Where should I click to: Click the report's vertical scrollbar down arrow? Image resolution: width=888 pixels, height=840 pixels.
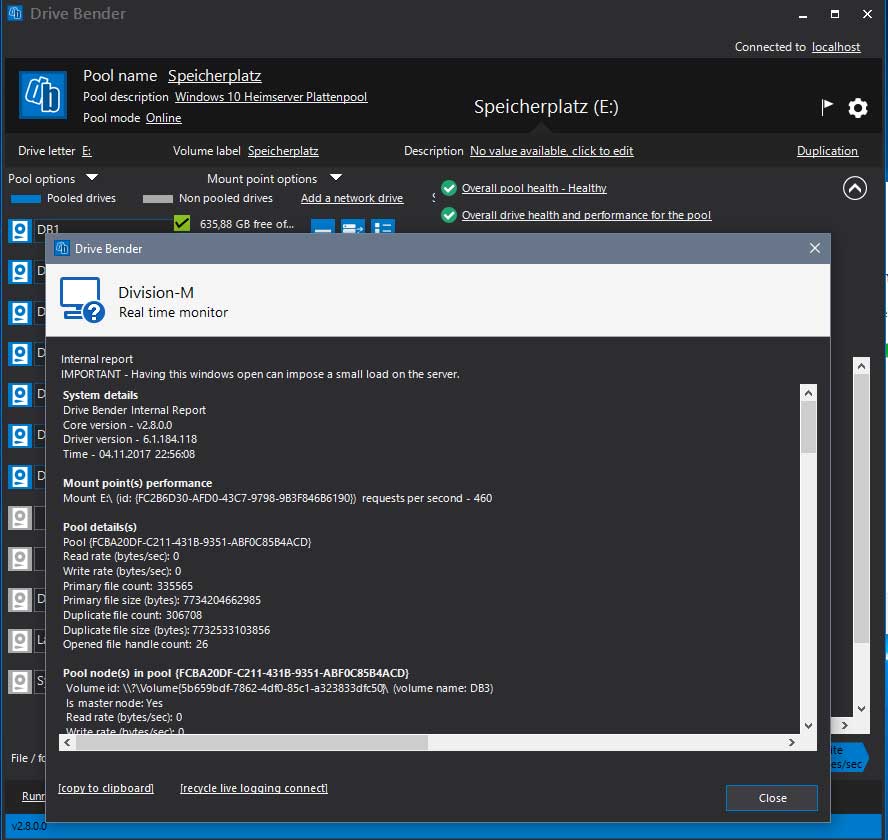click(808, 726)
